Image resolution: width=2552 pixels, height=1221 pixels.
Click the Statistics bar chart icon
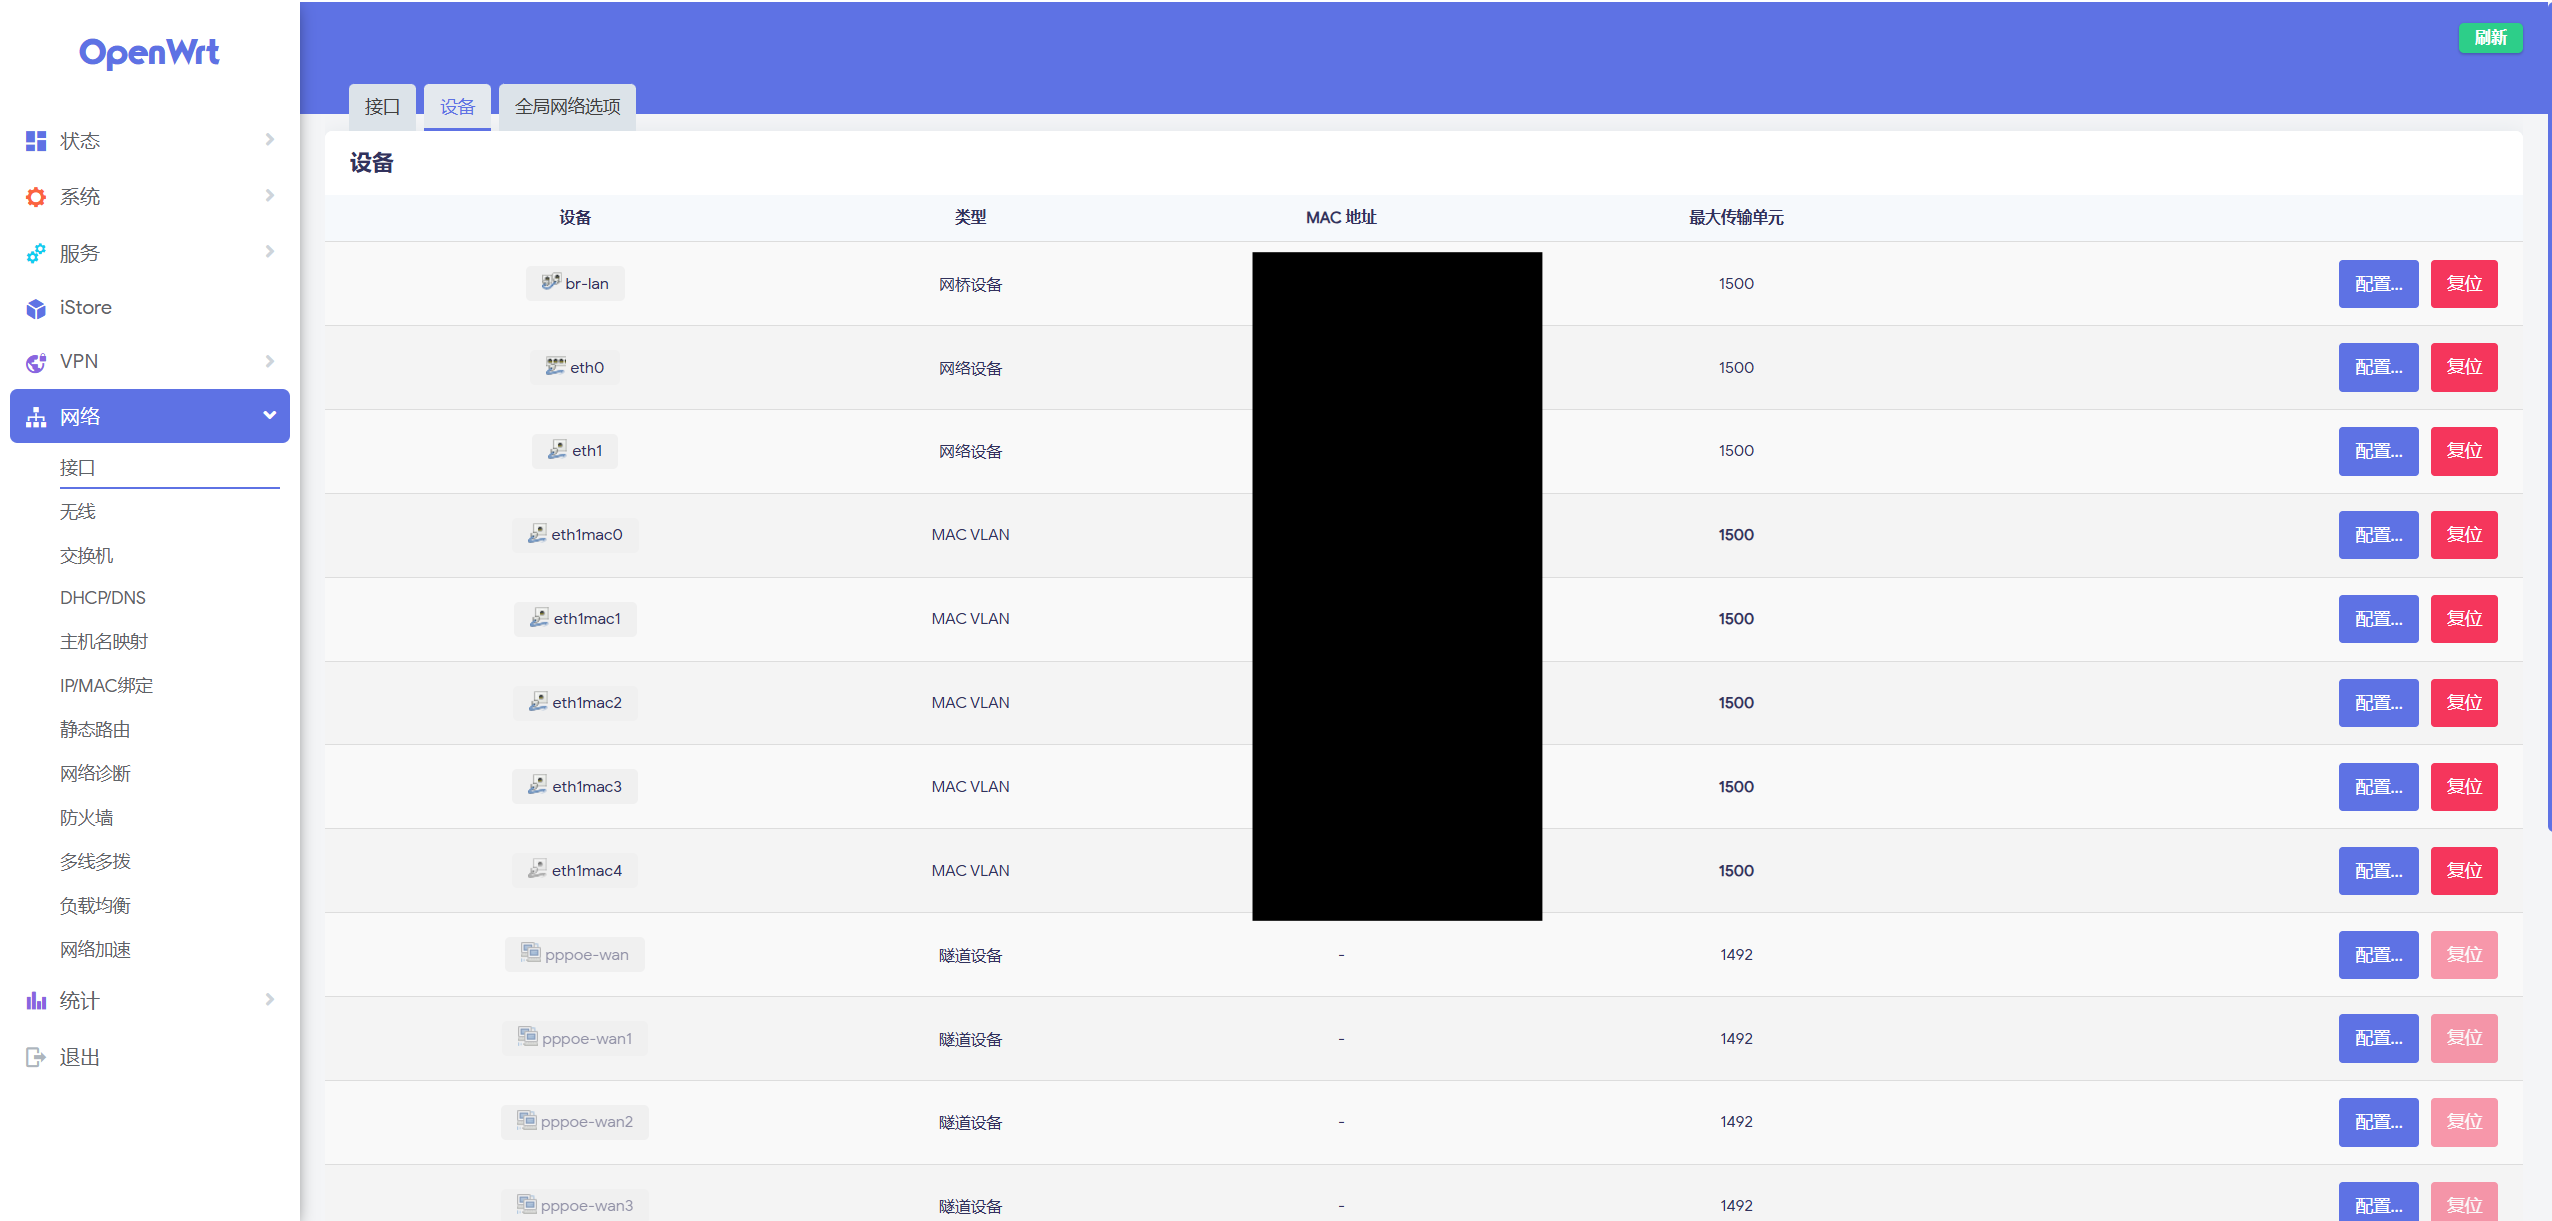click(36, 1001)
